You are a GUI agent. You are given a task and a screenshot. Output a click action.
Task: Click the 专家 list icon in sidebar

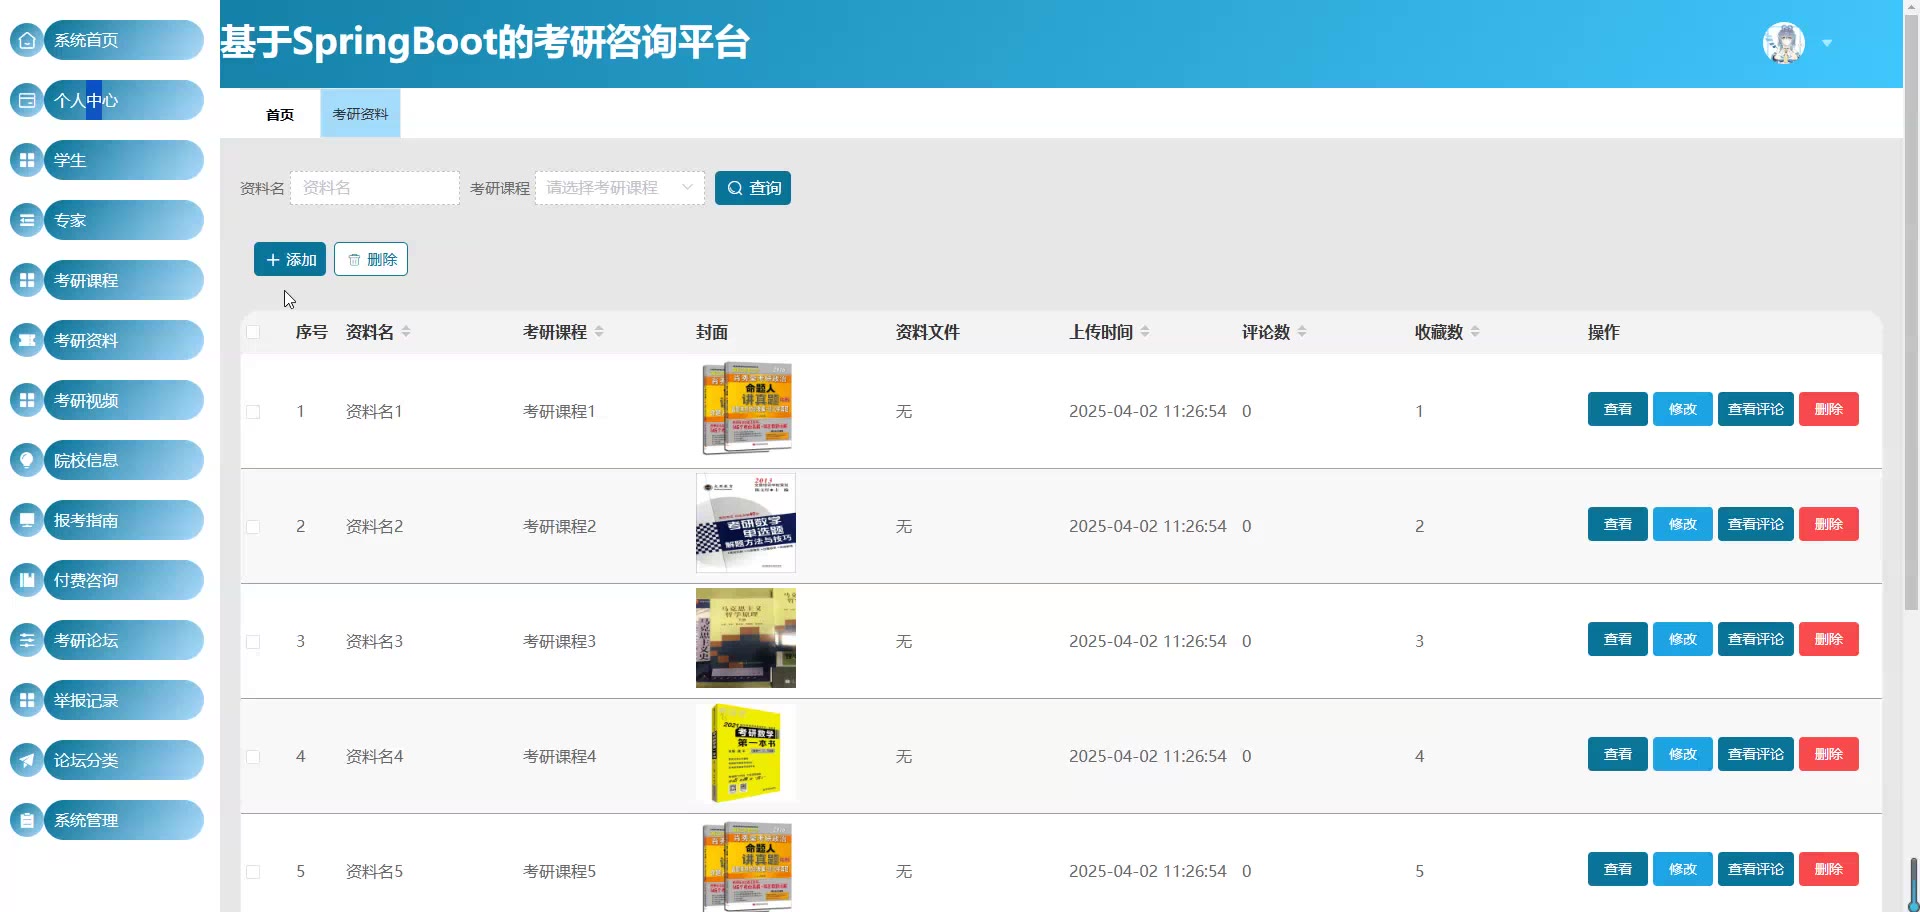click(27, 220)
